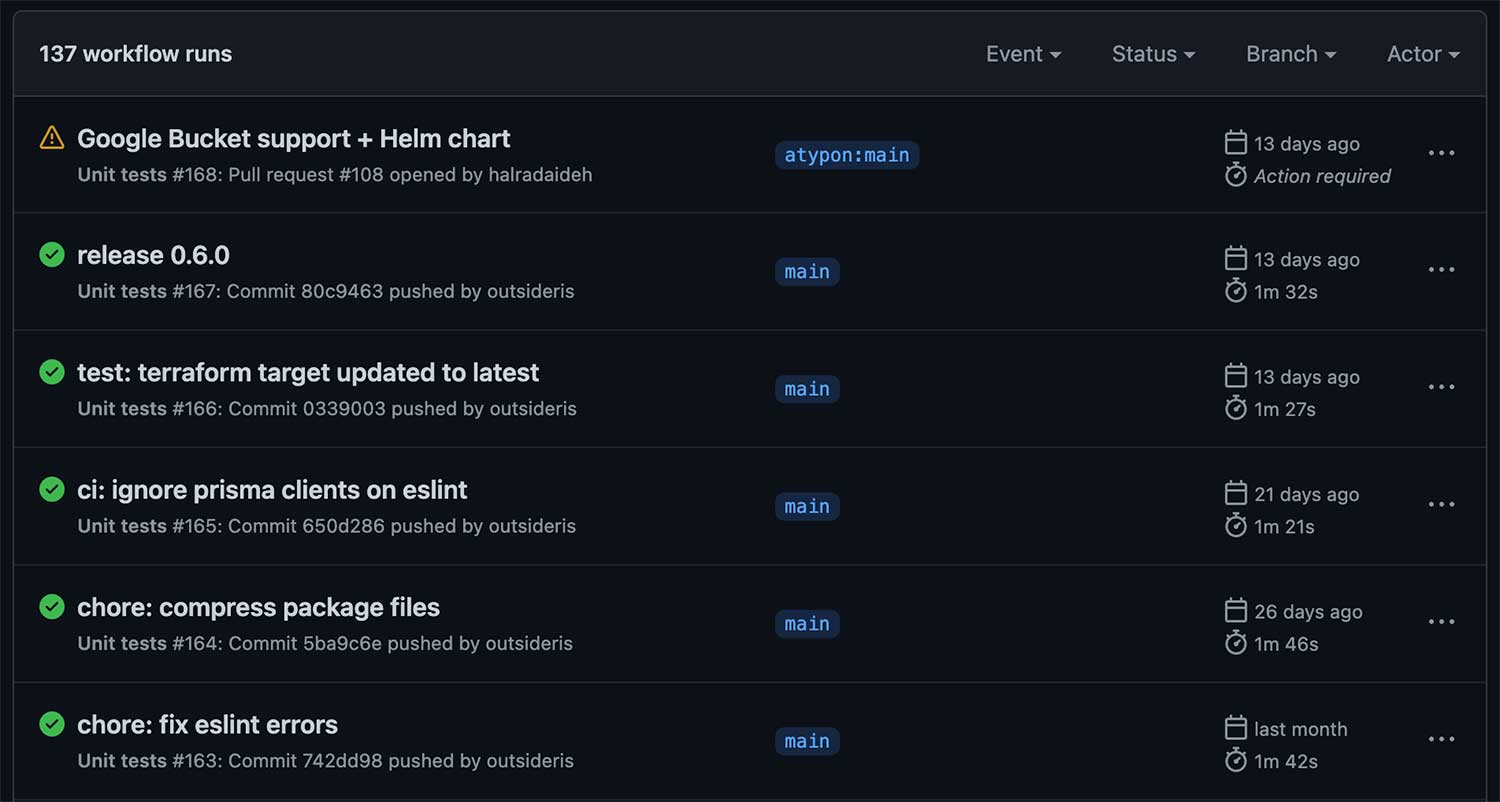This screenshot has width=1500, height=802.
Task: Click the stopwatch icon beside Action required
Action: coord(1236,175)
